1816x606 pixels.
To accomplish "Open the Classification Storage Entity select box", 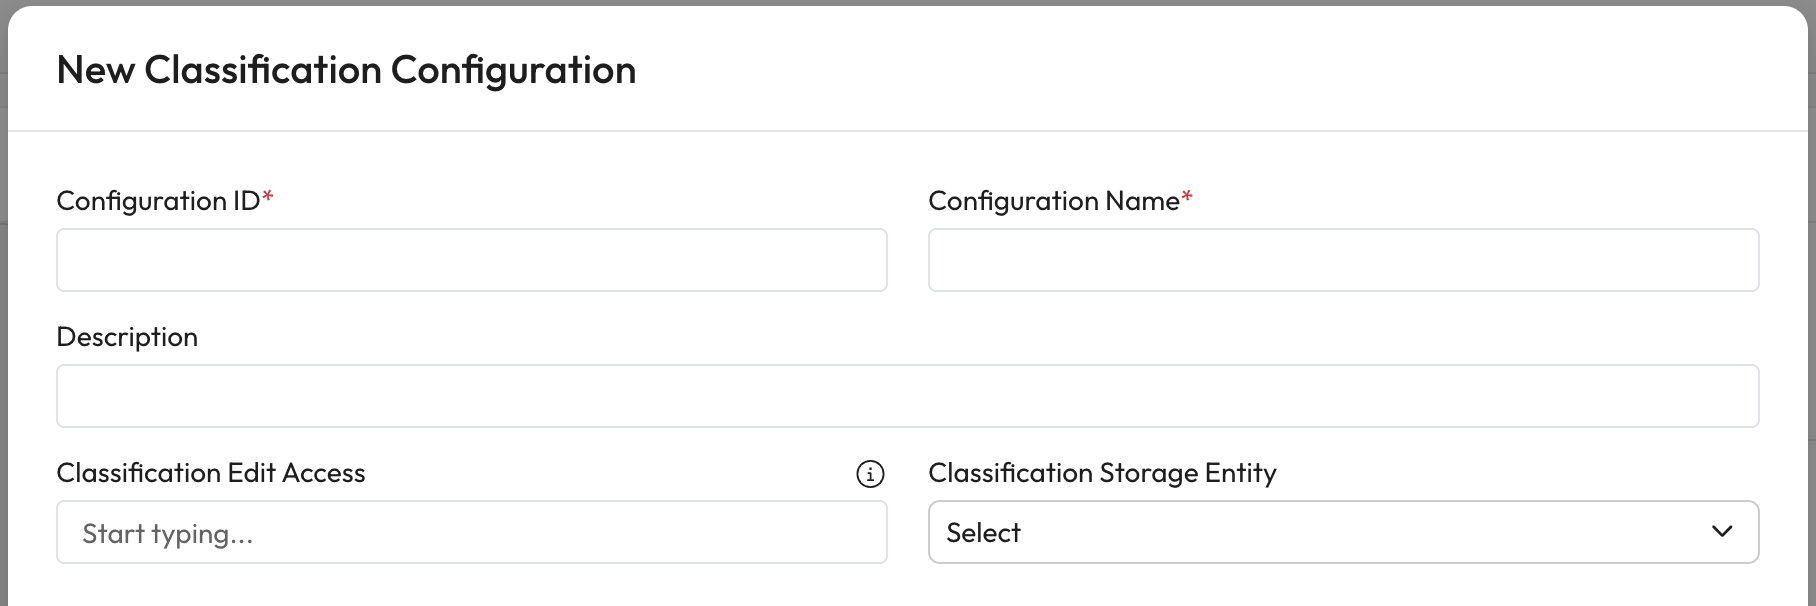I will click(x=1342, y=532).
